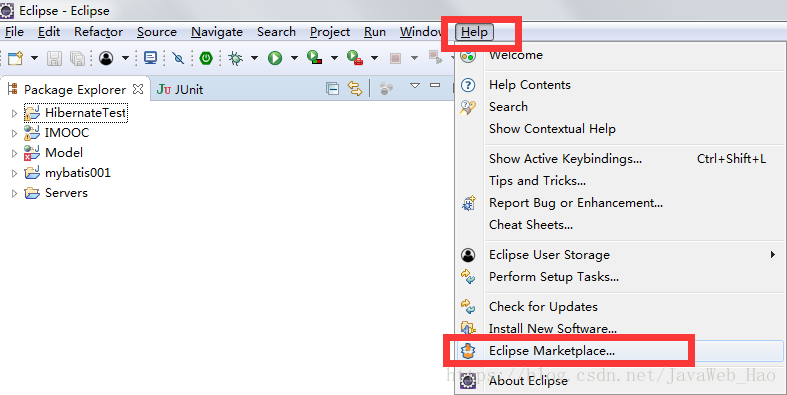Open the External Tools dropdown arrow

pyautogui.click(x=374, y=58)
